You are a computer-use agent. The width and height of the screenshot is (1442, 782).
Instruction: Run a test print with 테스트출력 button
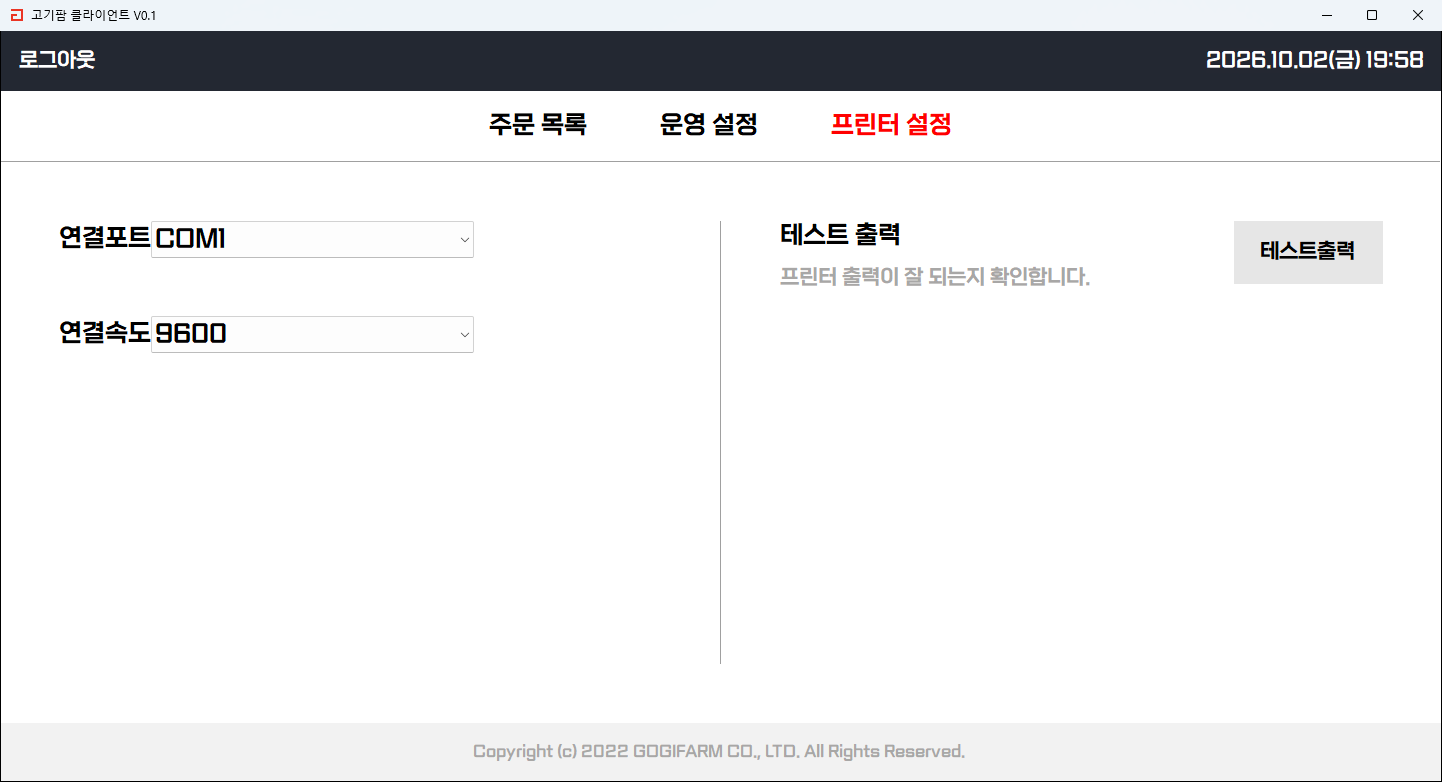(x=1308, y=252)
